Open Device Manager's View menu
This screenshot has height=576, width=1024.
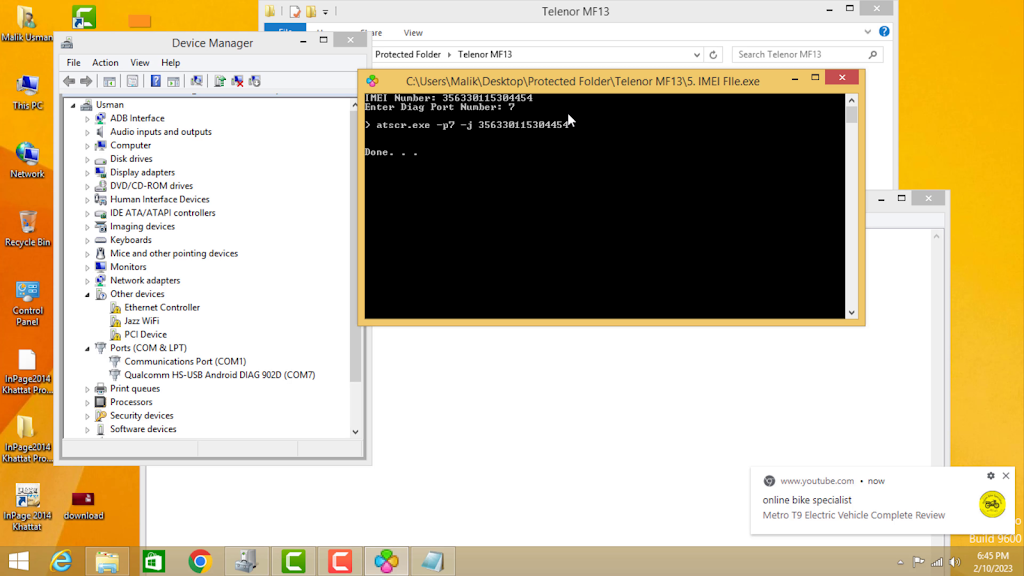click(140, 63)
